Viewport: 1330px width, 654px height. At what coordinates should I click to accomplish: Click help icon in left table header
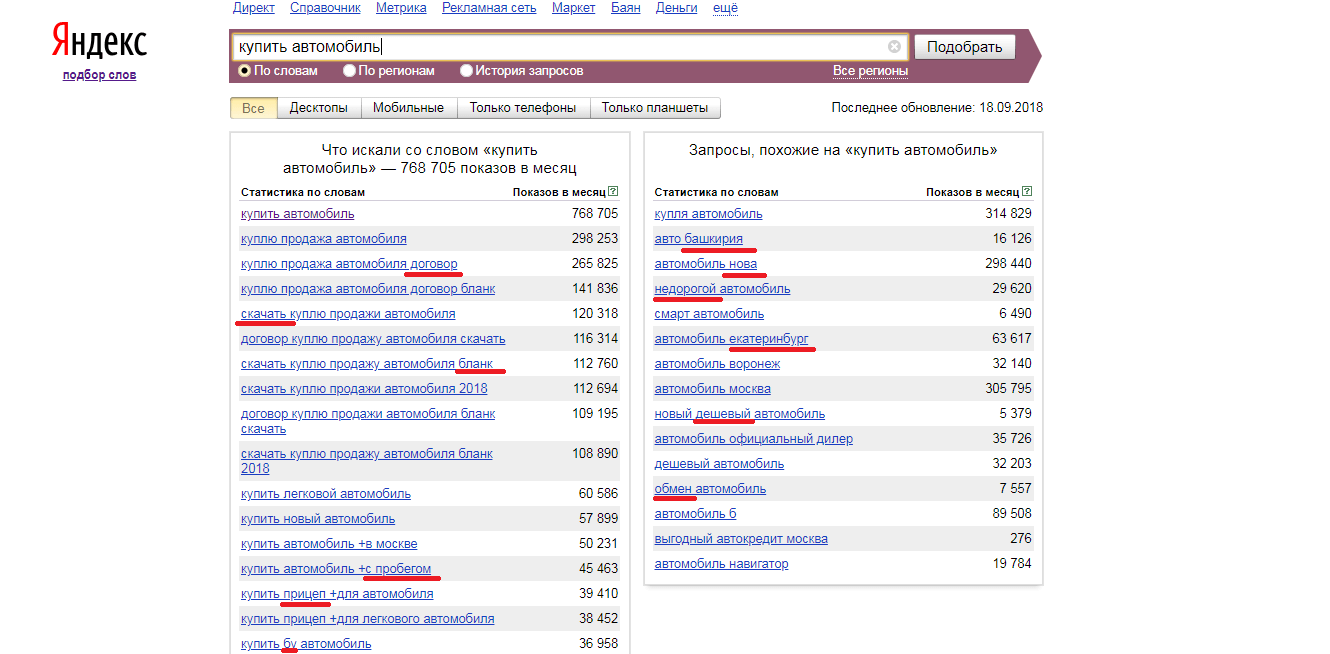pos(613,192)
